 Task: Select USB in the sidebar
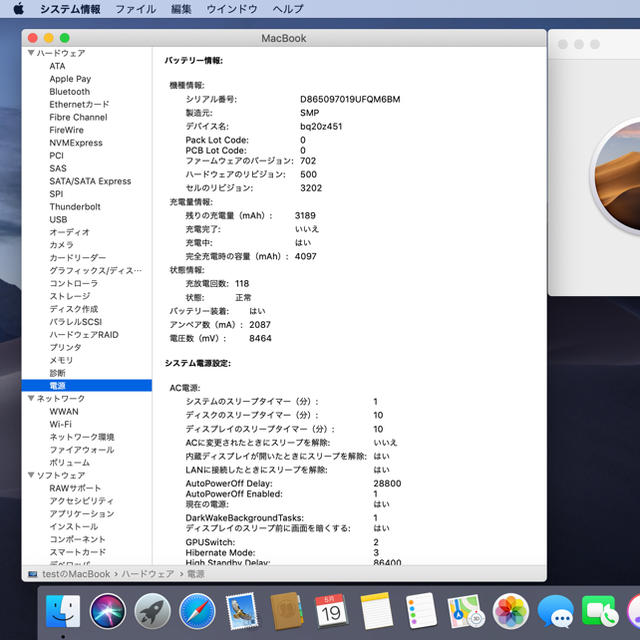[58, 220]
